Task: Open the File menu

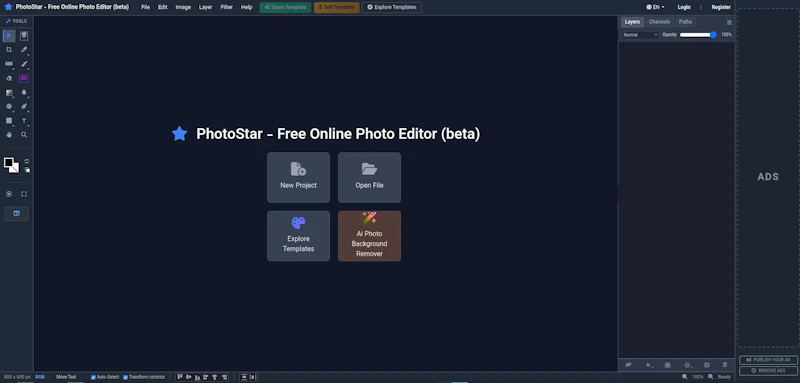Action: [145, 7]
